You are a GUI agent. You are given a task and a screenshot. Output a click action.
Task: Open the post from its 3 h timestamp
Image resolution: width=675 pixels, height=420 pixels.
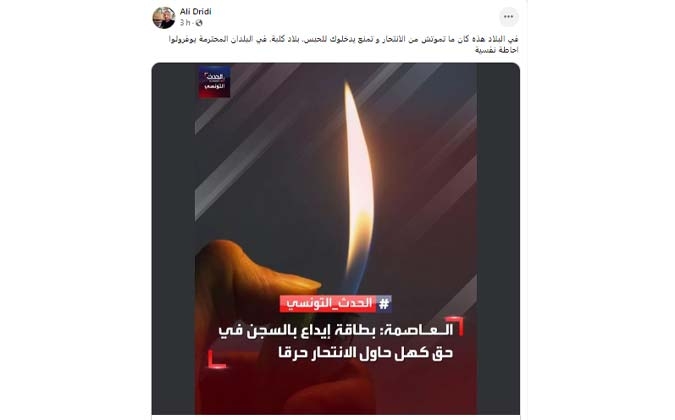tap(185, 23)
